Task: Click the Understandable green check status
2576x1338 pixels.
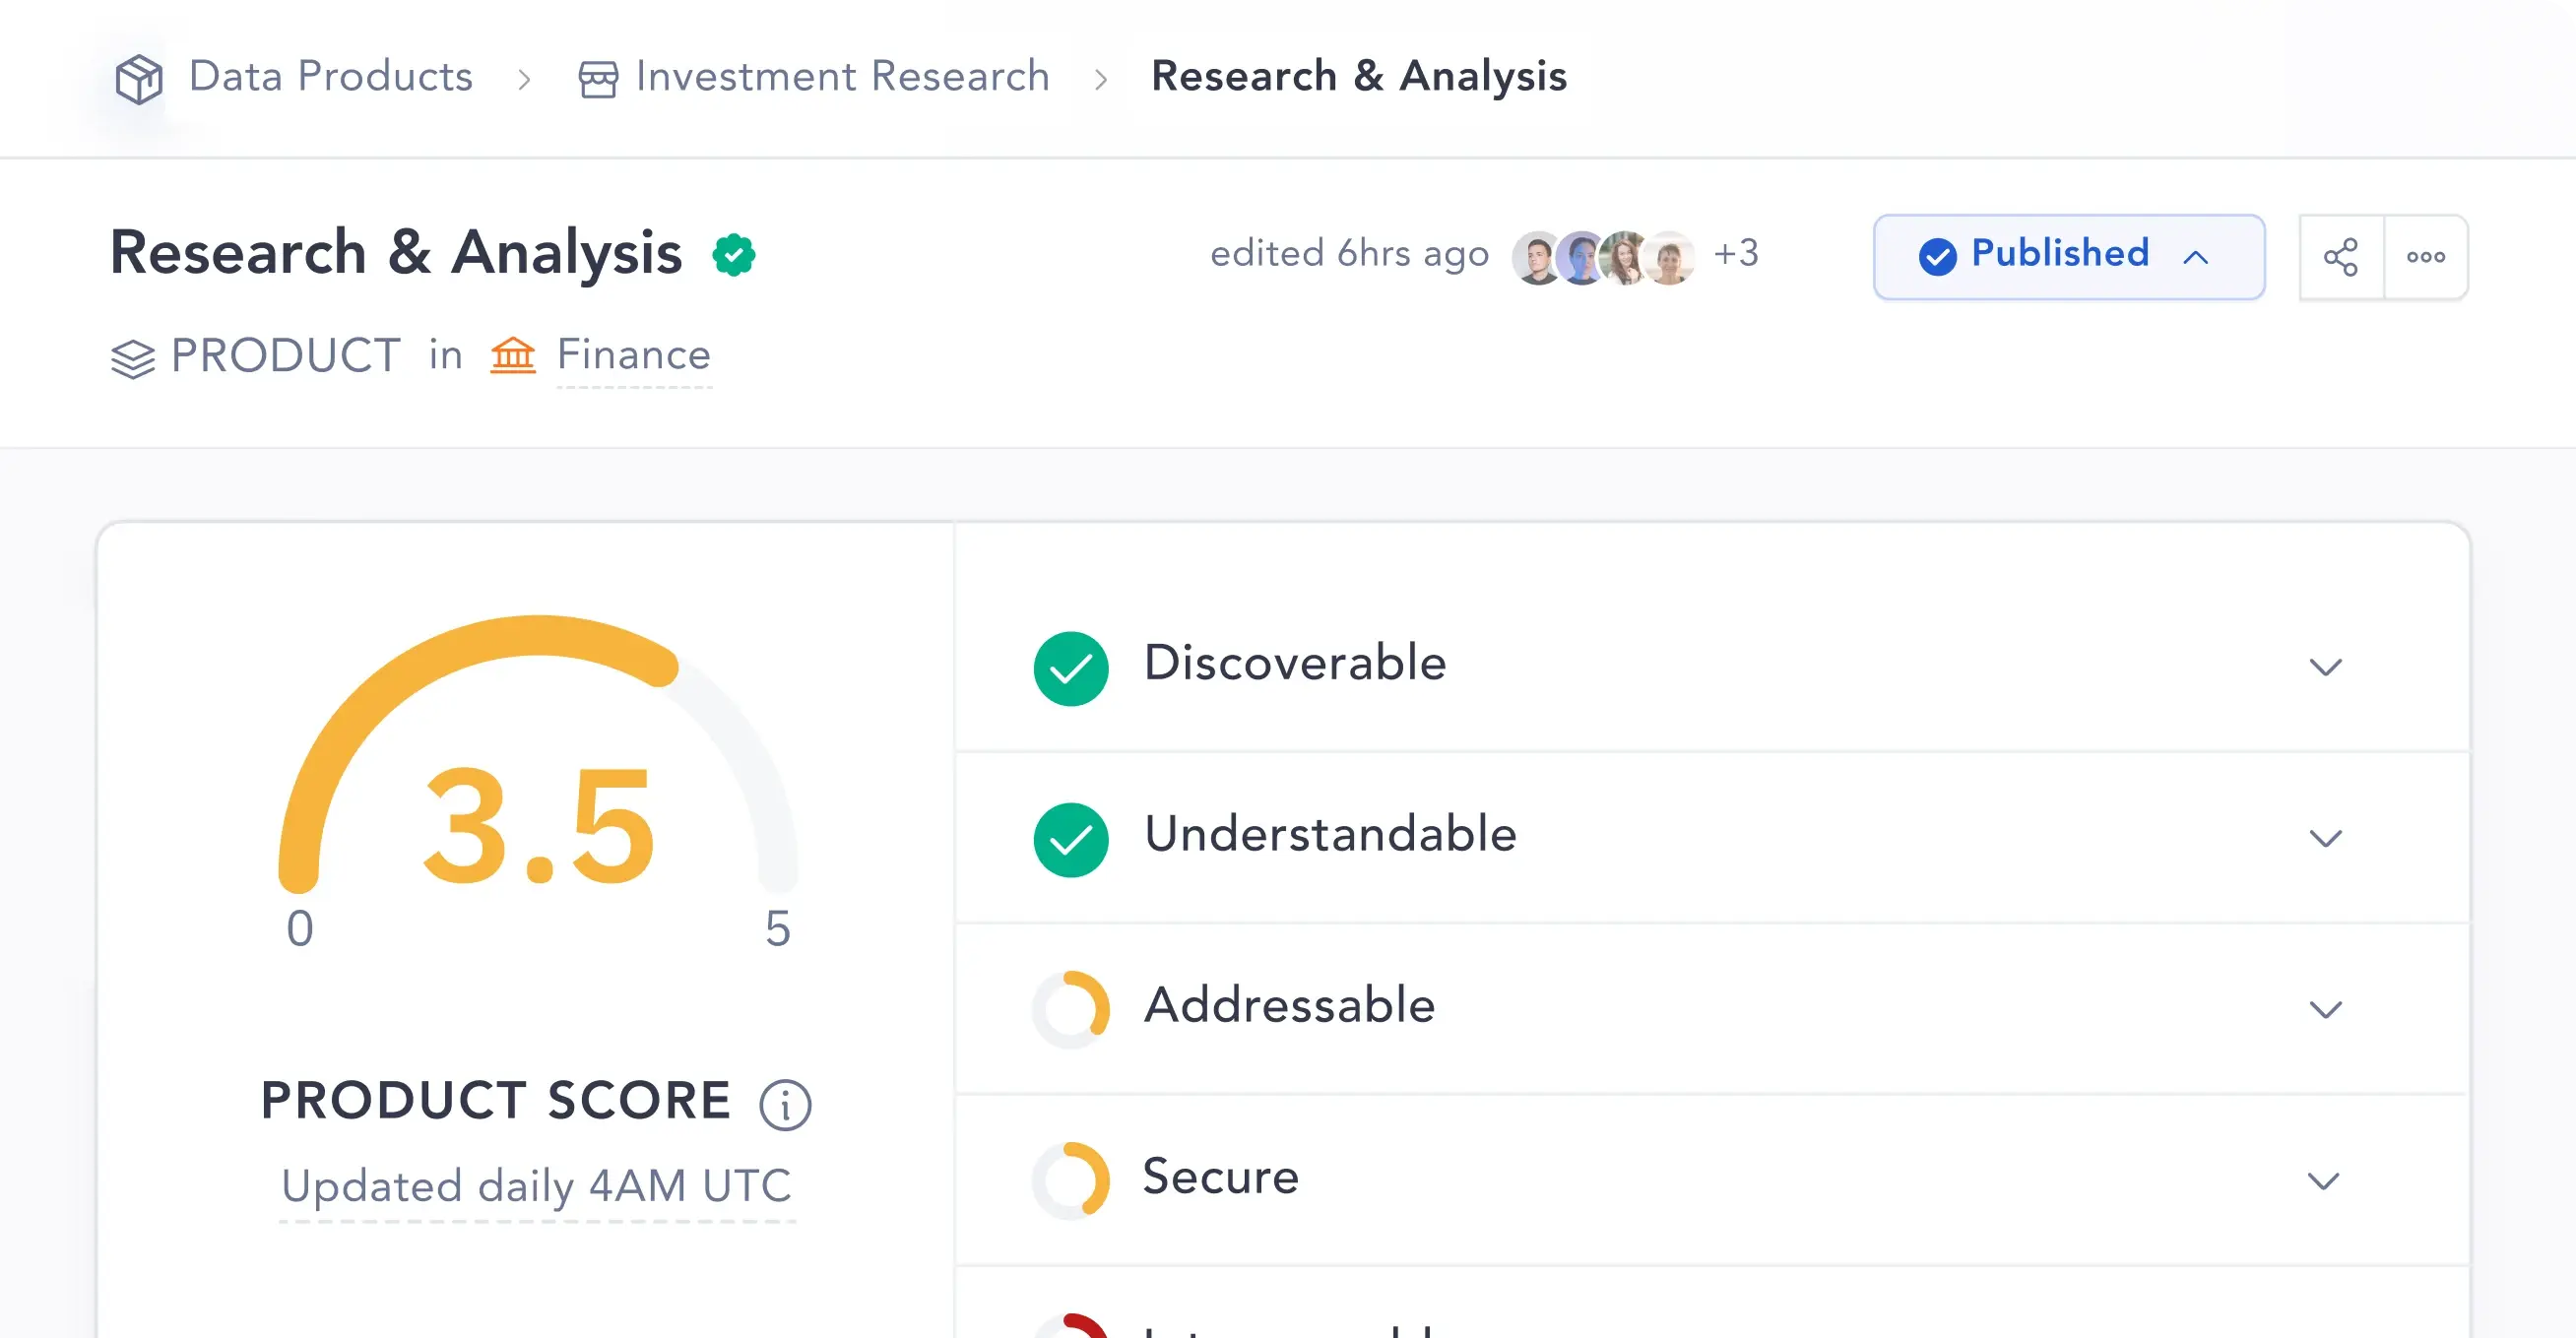Action: (x=1071, y=839)
